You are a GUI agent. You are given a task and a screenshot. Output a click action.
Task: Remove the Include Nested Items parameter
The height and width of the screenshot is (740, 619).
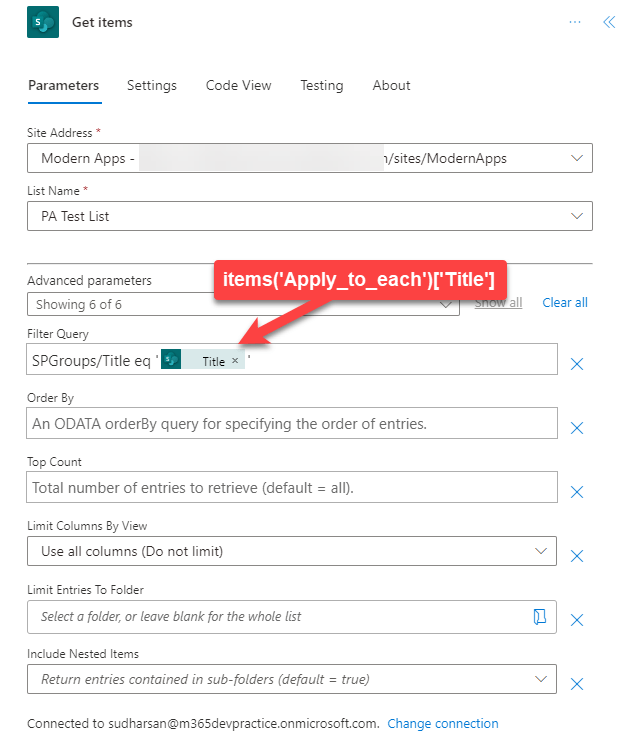[x=577, y=684]
